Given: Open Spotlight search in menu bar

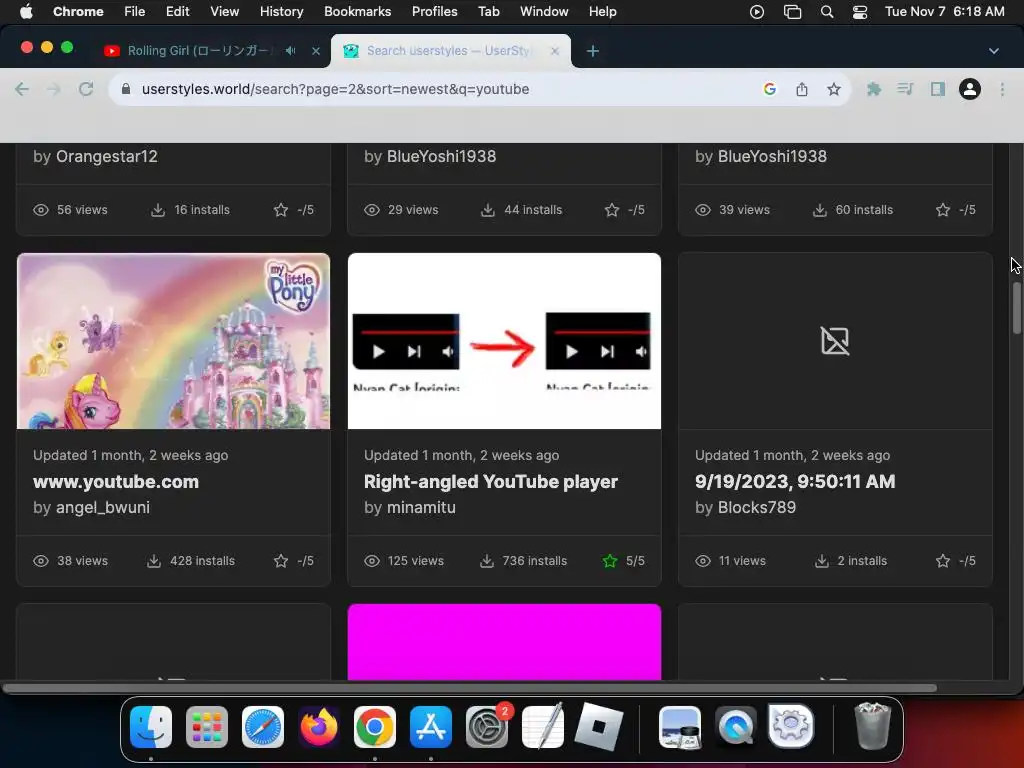Looking at the screenshot, I should coord(827,12).
